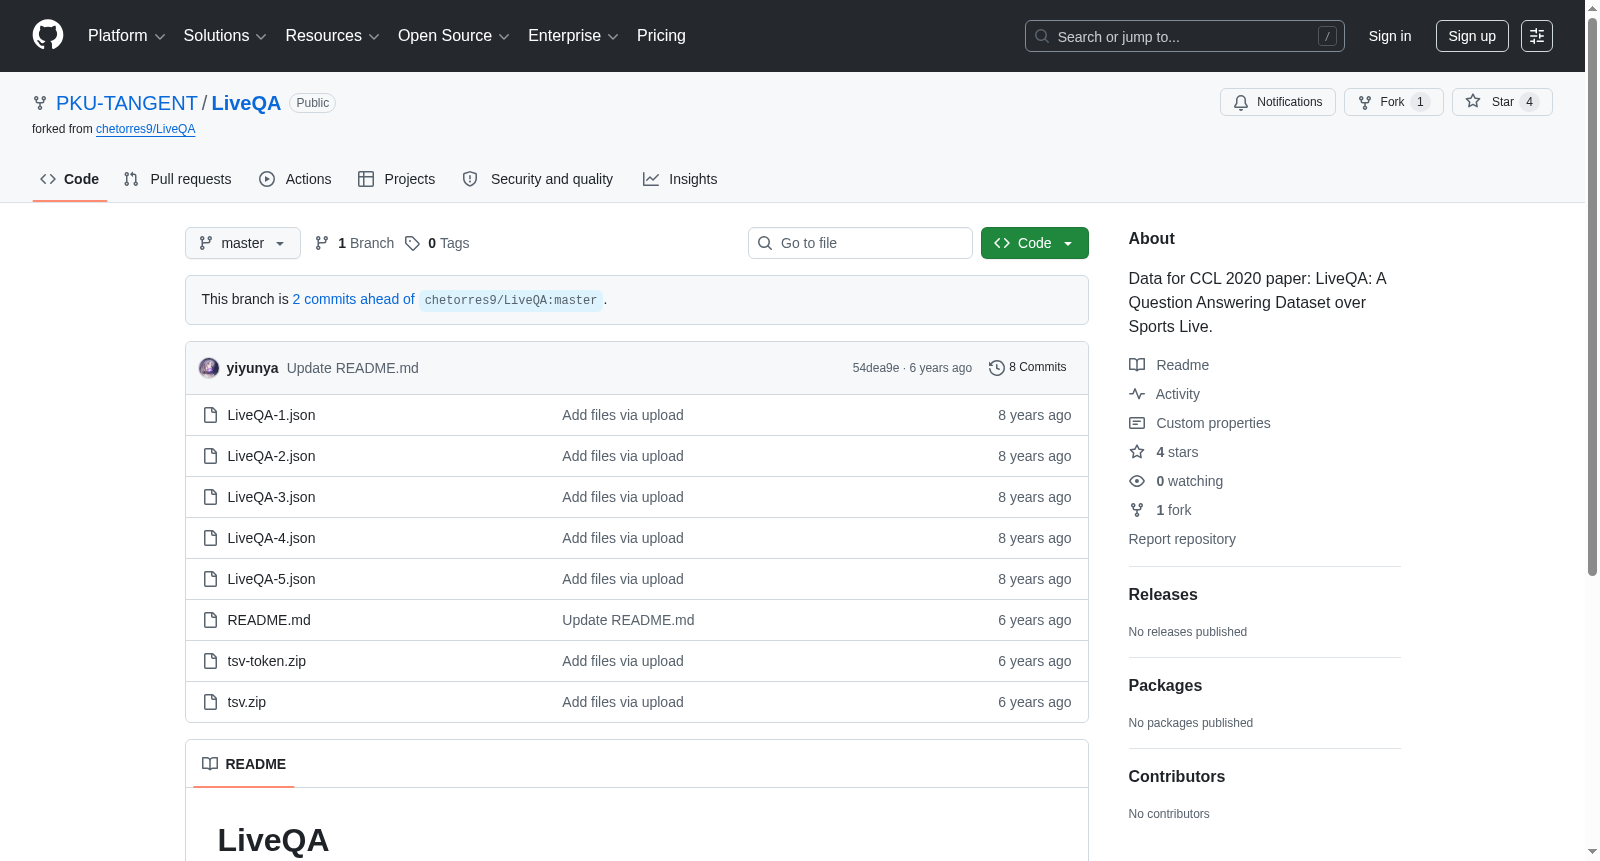
Task: Click the star icon beside 4 stars
Action: (x=1137, y=452)
